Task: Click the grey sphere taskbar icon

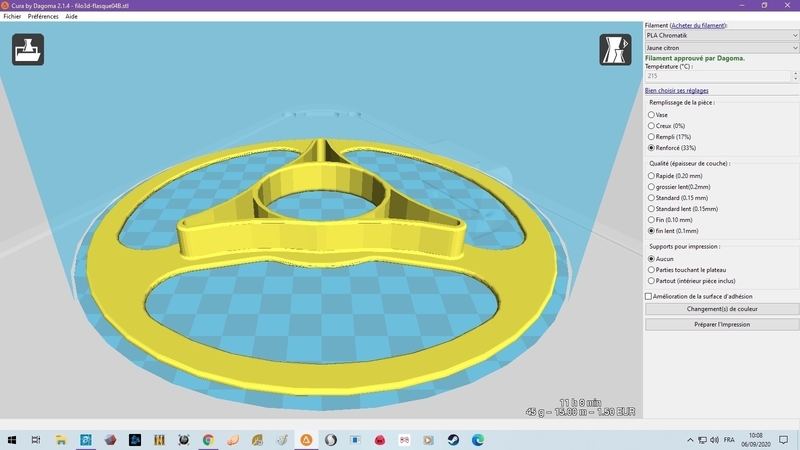Action: tap(331, 440)
